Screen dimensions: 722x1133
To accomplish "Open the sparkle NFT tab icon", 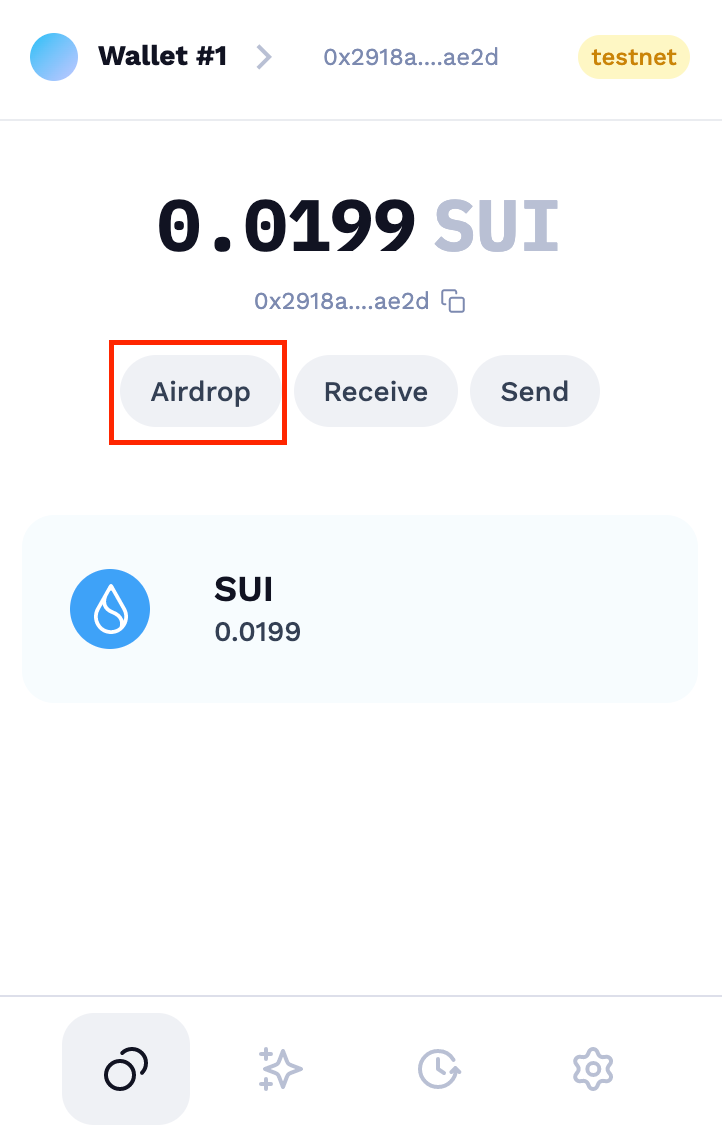I will pos(280,1068).
